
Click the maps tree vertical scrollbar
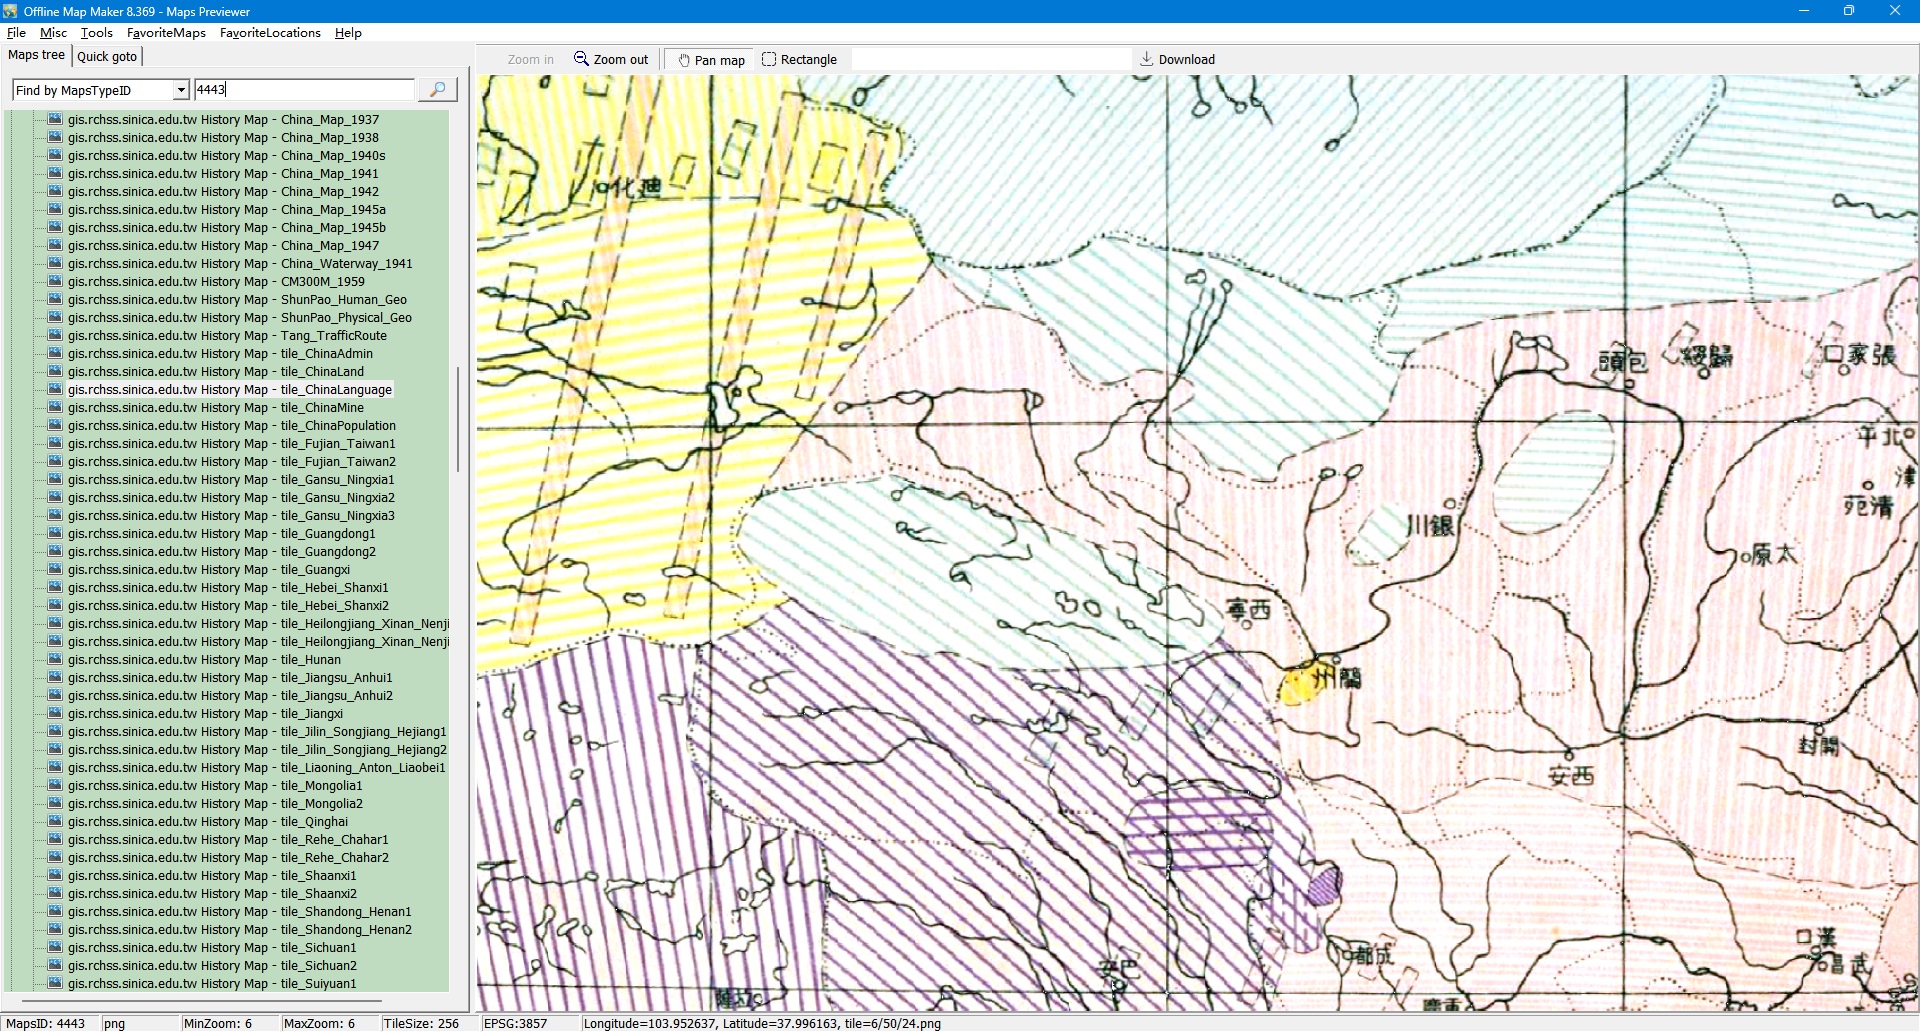click(x=458, y=420)
